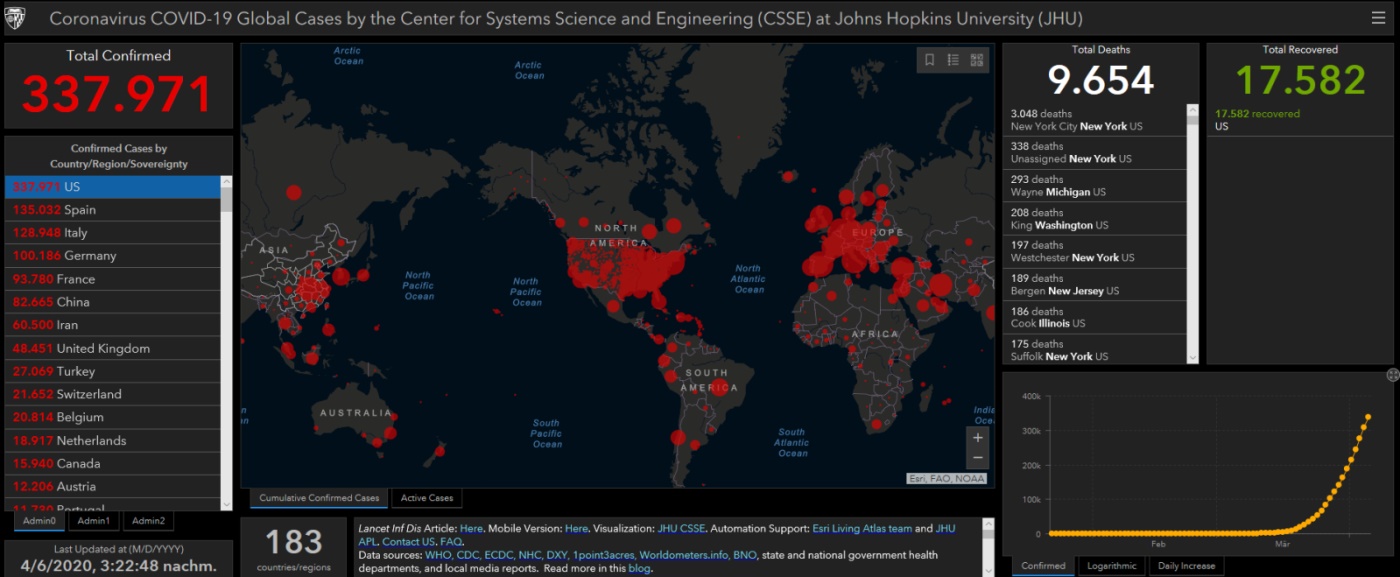Select Italy with 128.948 cases
This screenshot has width=1400, height=577.
[112, 233]
